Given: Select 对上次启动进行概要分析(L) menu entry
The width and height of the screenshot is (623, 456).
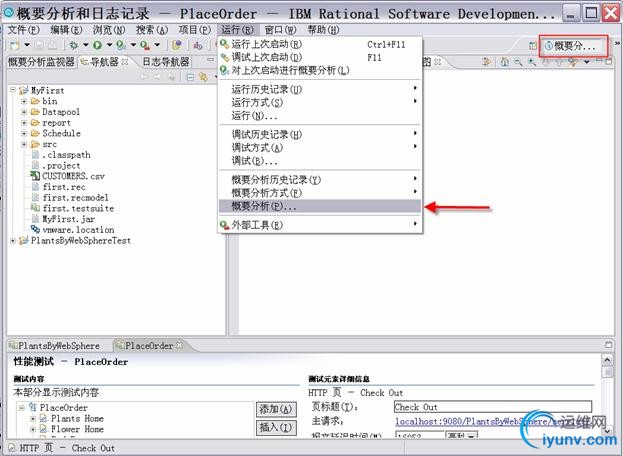Looking at the screenshot, I should pyautogui.click(x=320, y=70).
